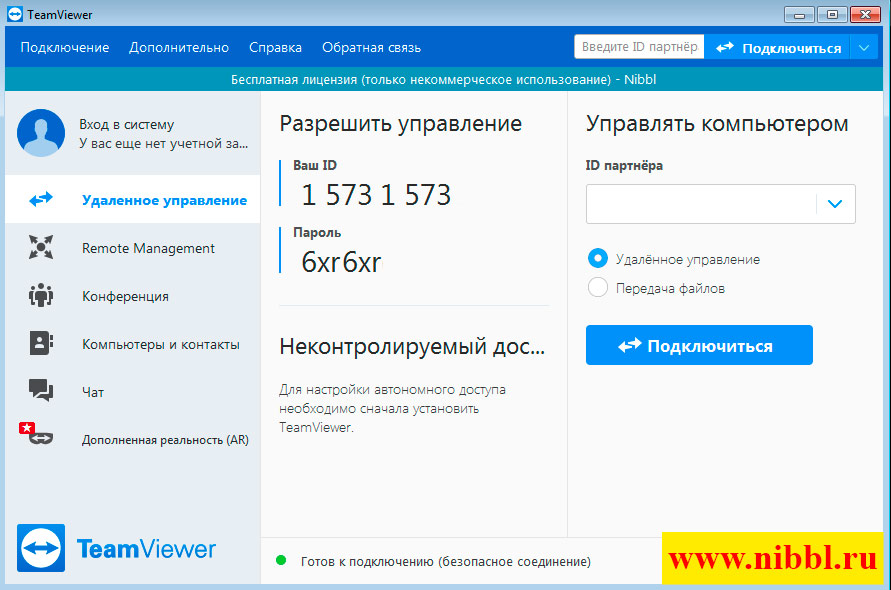Open the Обратная связь menu
The height and width of the screenshot is (590, 891).
tap(372, 48)
